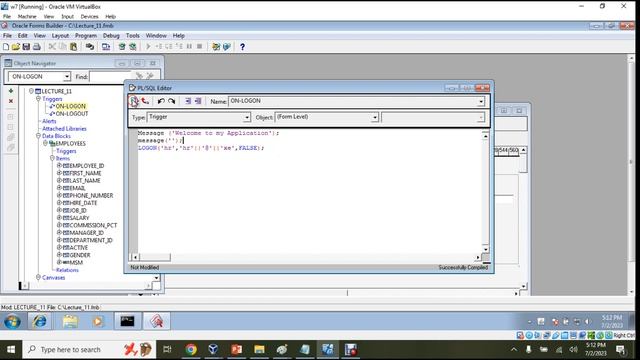Open the Layout menu
Viewport: 640px width, 360px height.
click(x=60, y=36)
